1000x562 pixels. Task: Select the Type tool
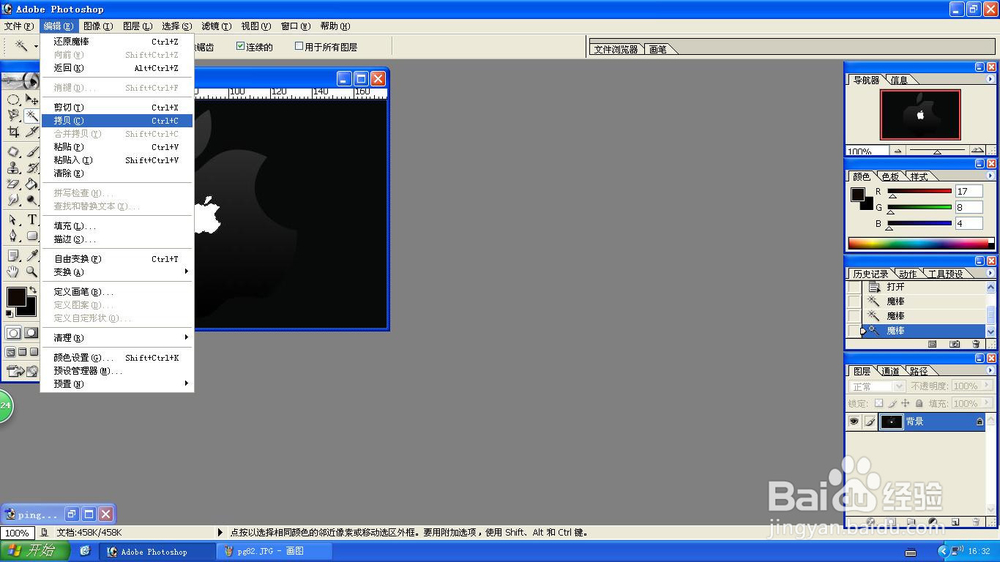pos(31,219)
